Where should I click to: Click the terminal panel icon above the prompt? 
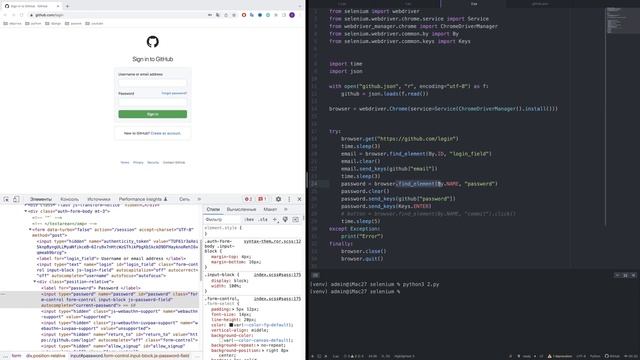(315, 275)
